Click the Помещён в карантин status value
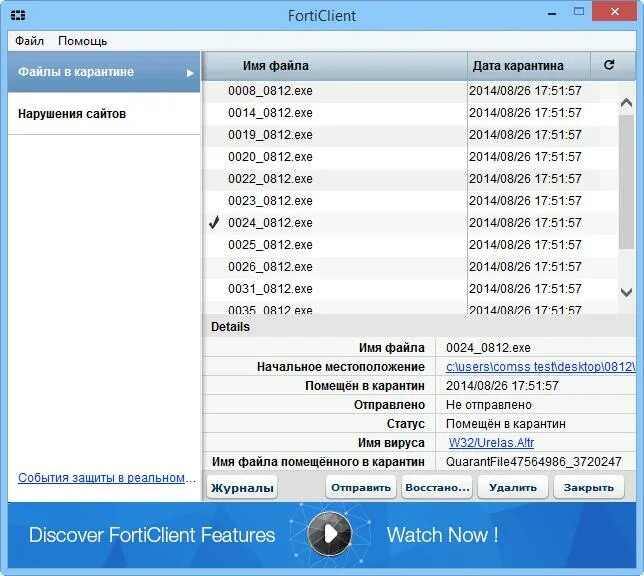 tap(506, 424)
